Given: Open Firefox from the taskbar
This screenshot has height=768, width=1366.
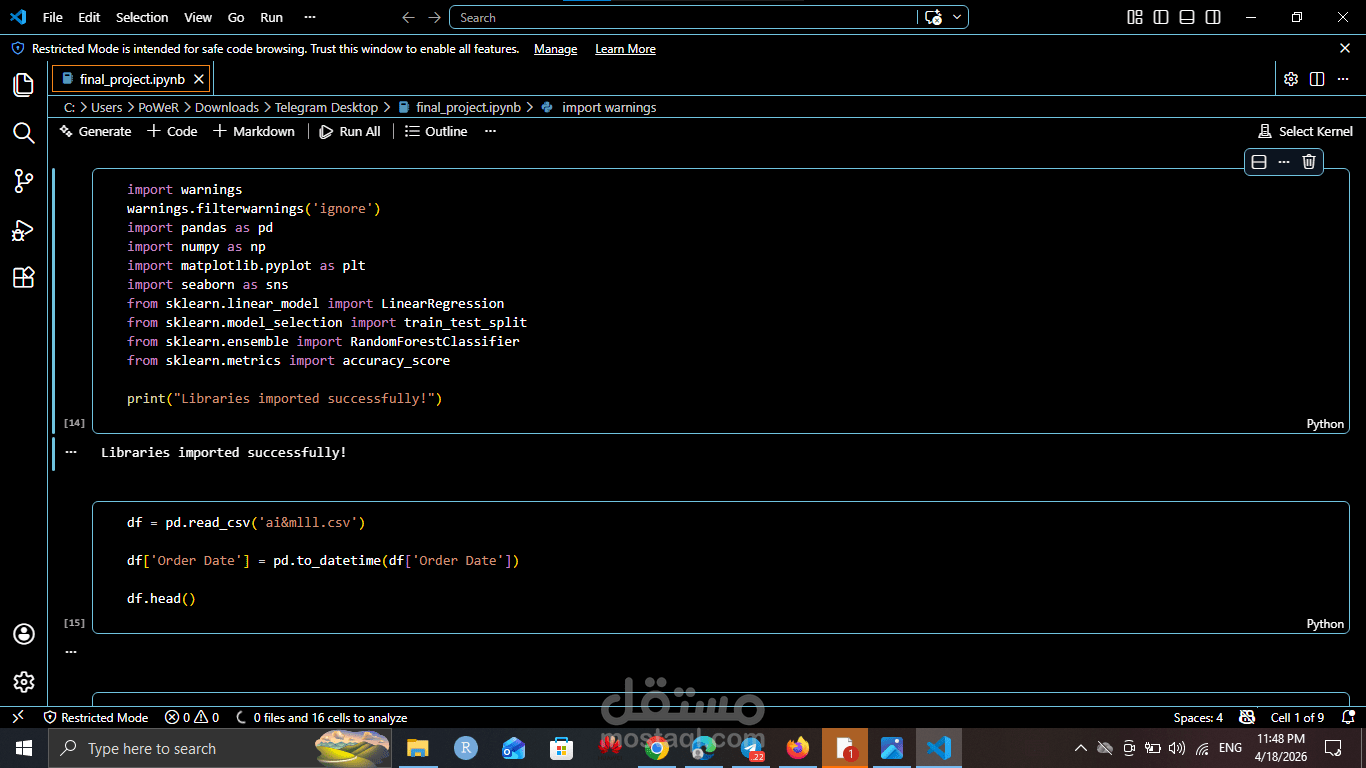Looking at the screenshot, I should (x=798, y=748).
